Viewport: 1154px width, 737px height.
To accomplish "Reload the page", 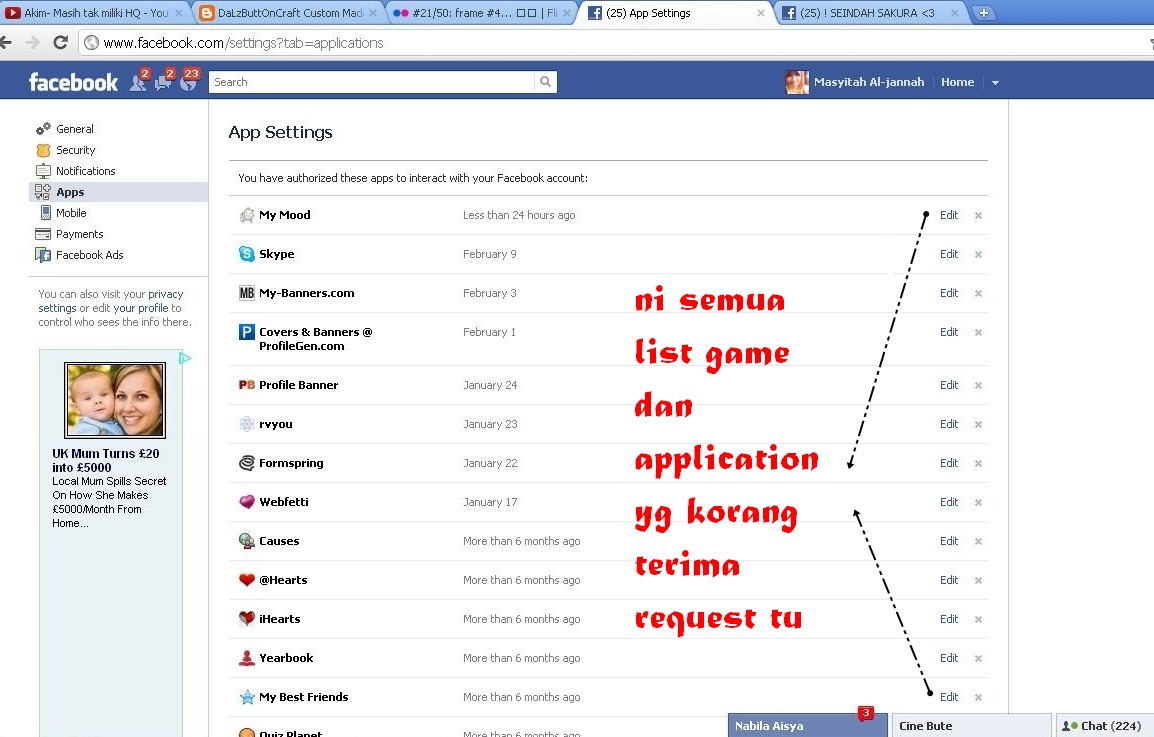I will pos(61,43).
